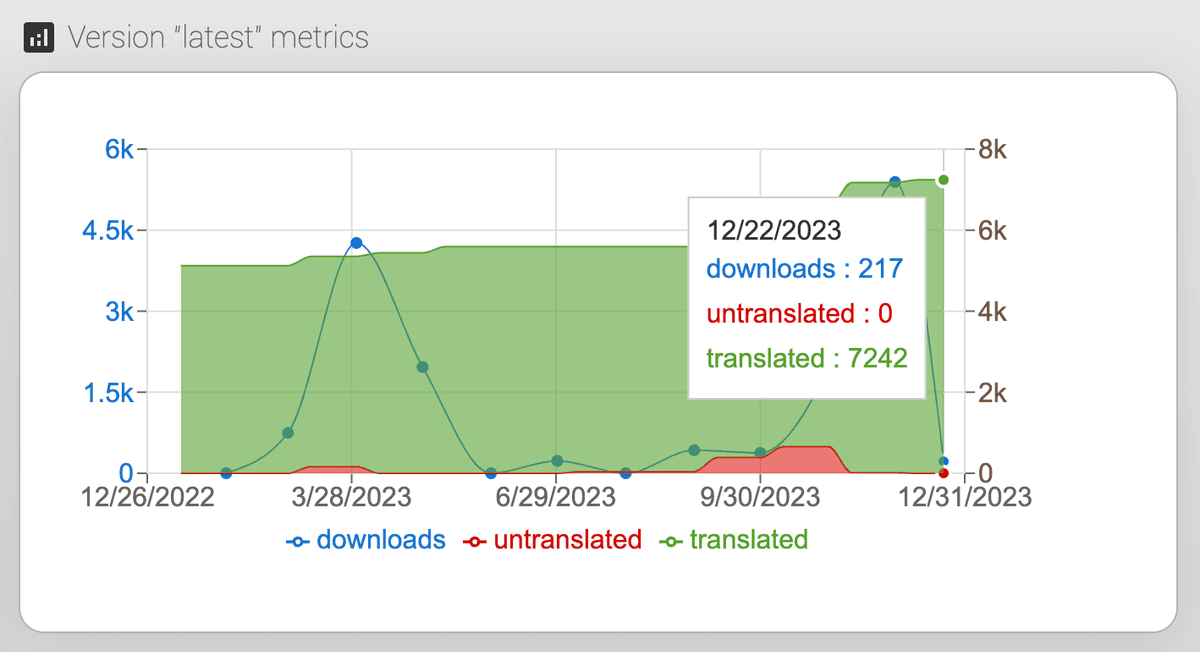Screen dimensions: 1200x652
Task: Click the "Version latest metrics" heading text
Action: pos(218,38)
